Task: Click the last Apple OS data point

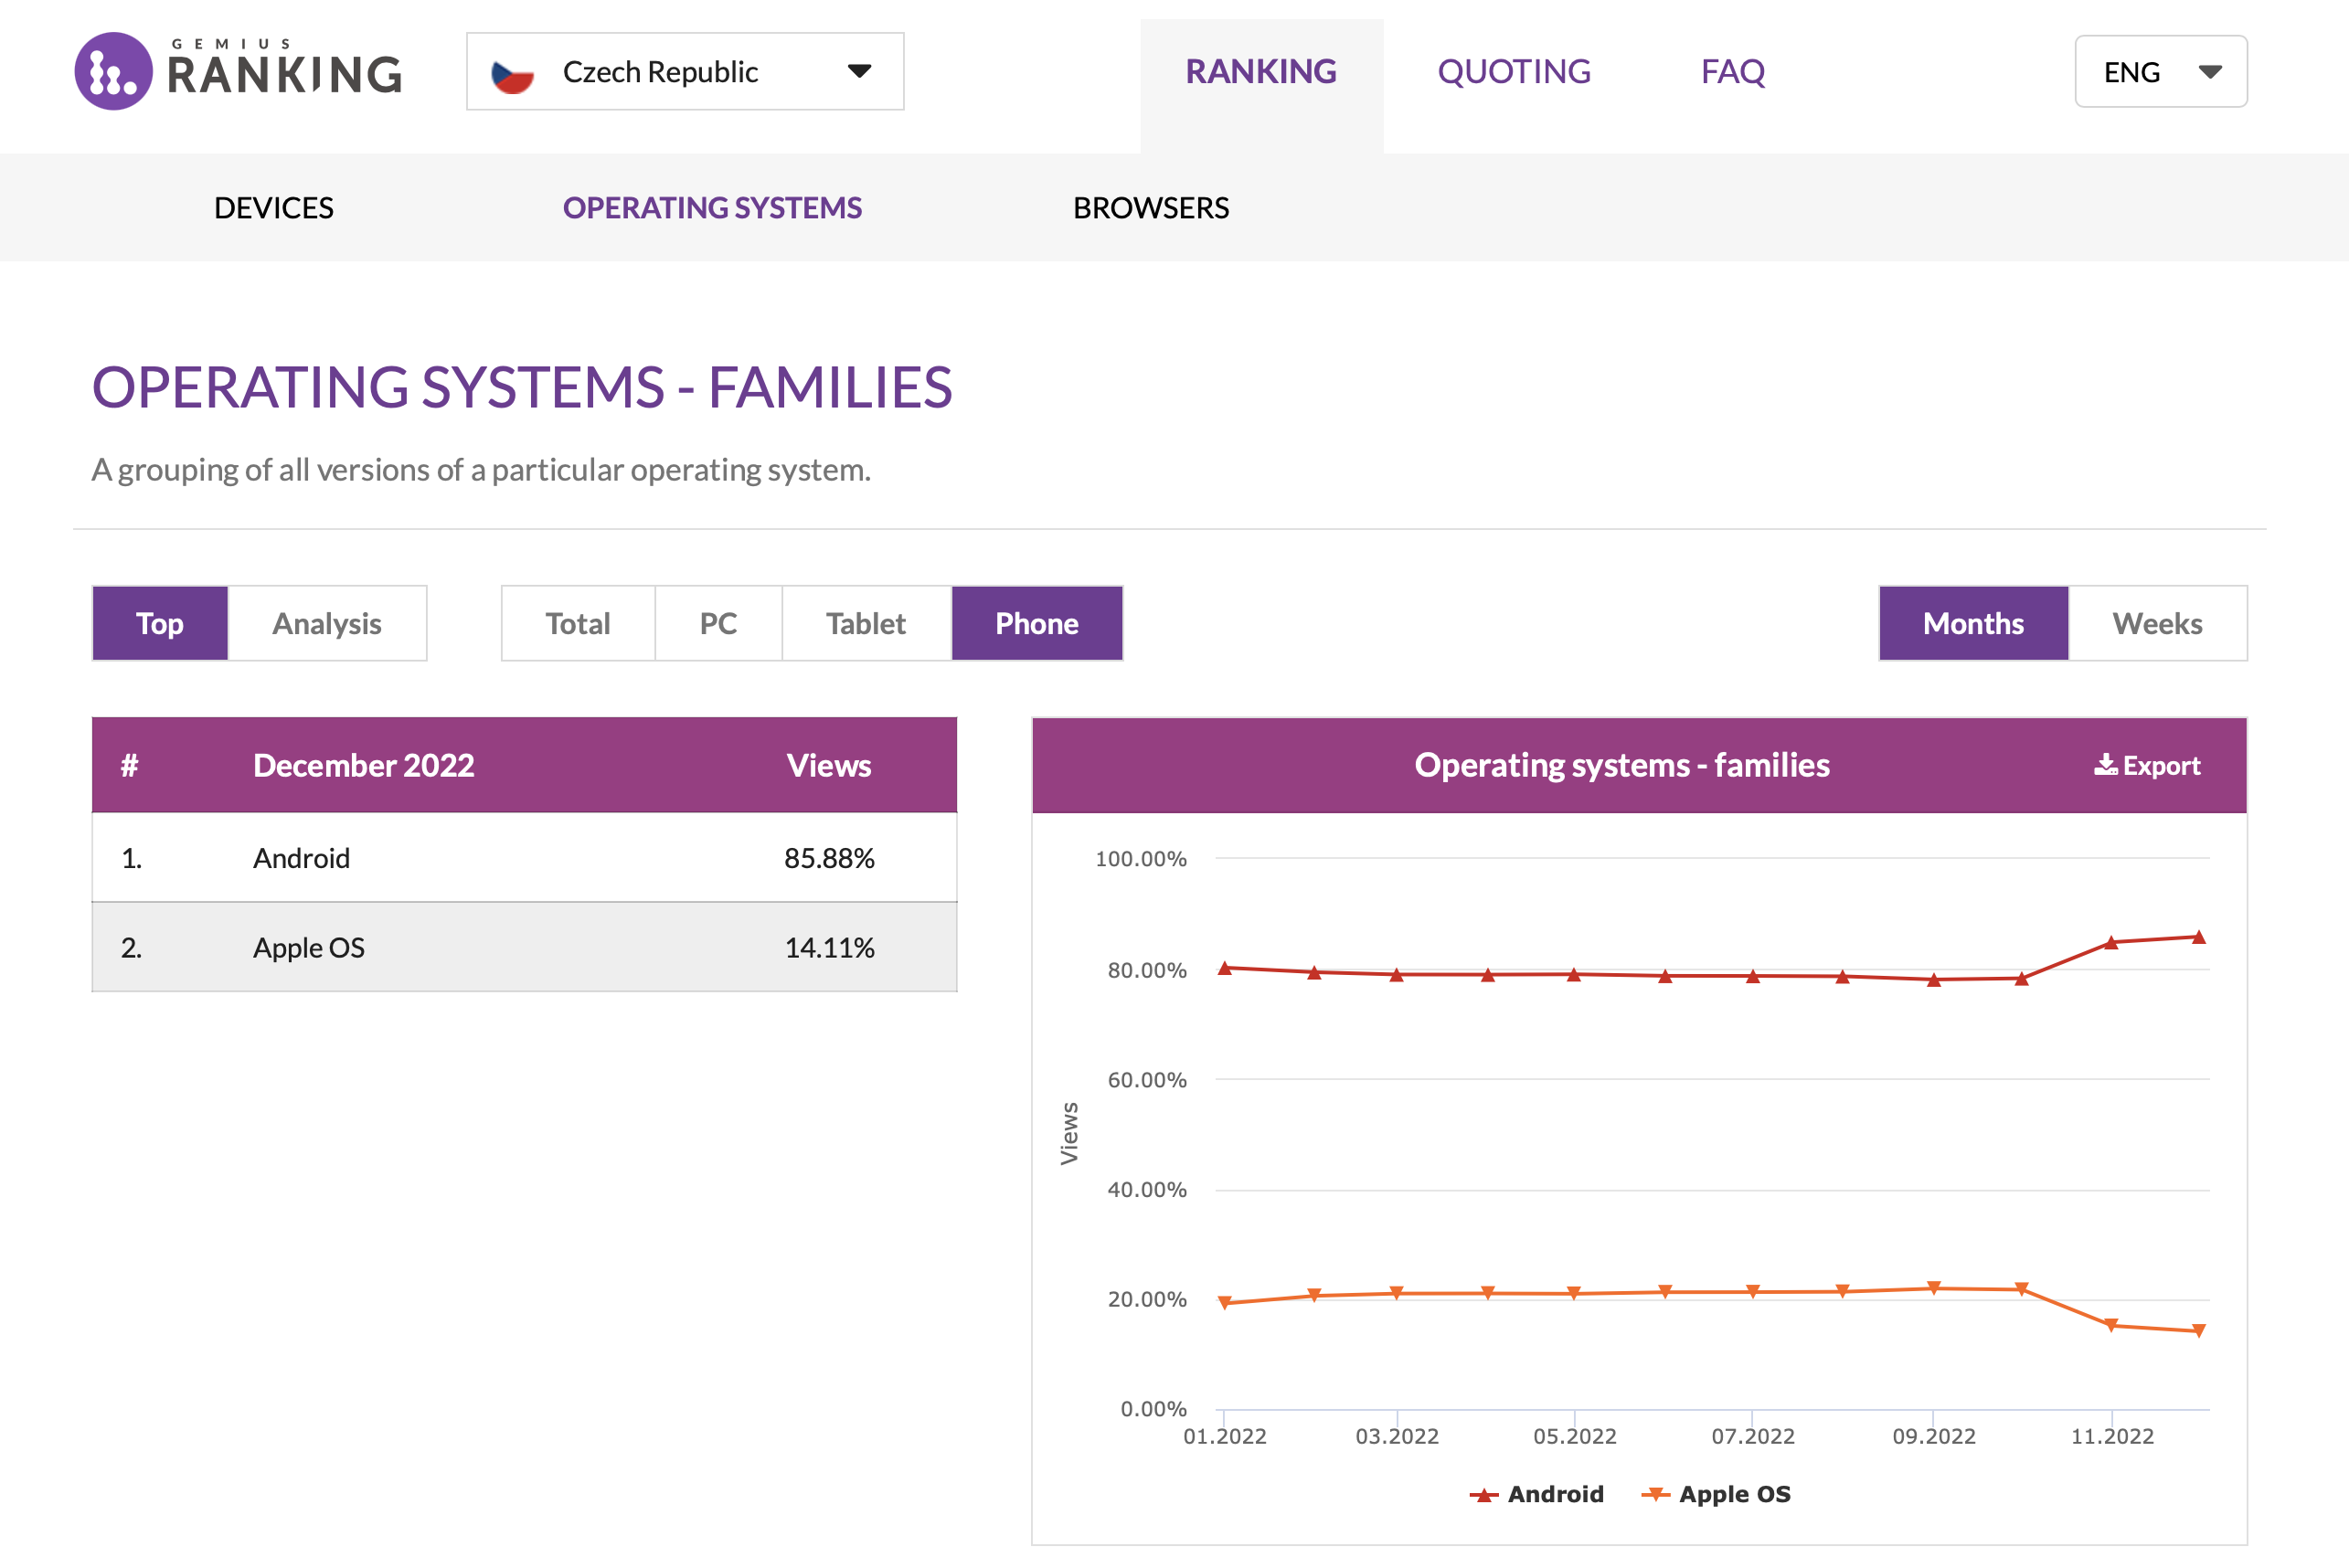Action: pyautogui.click(x=2198, y=1331)
